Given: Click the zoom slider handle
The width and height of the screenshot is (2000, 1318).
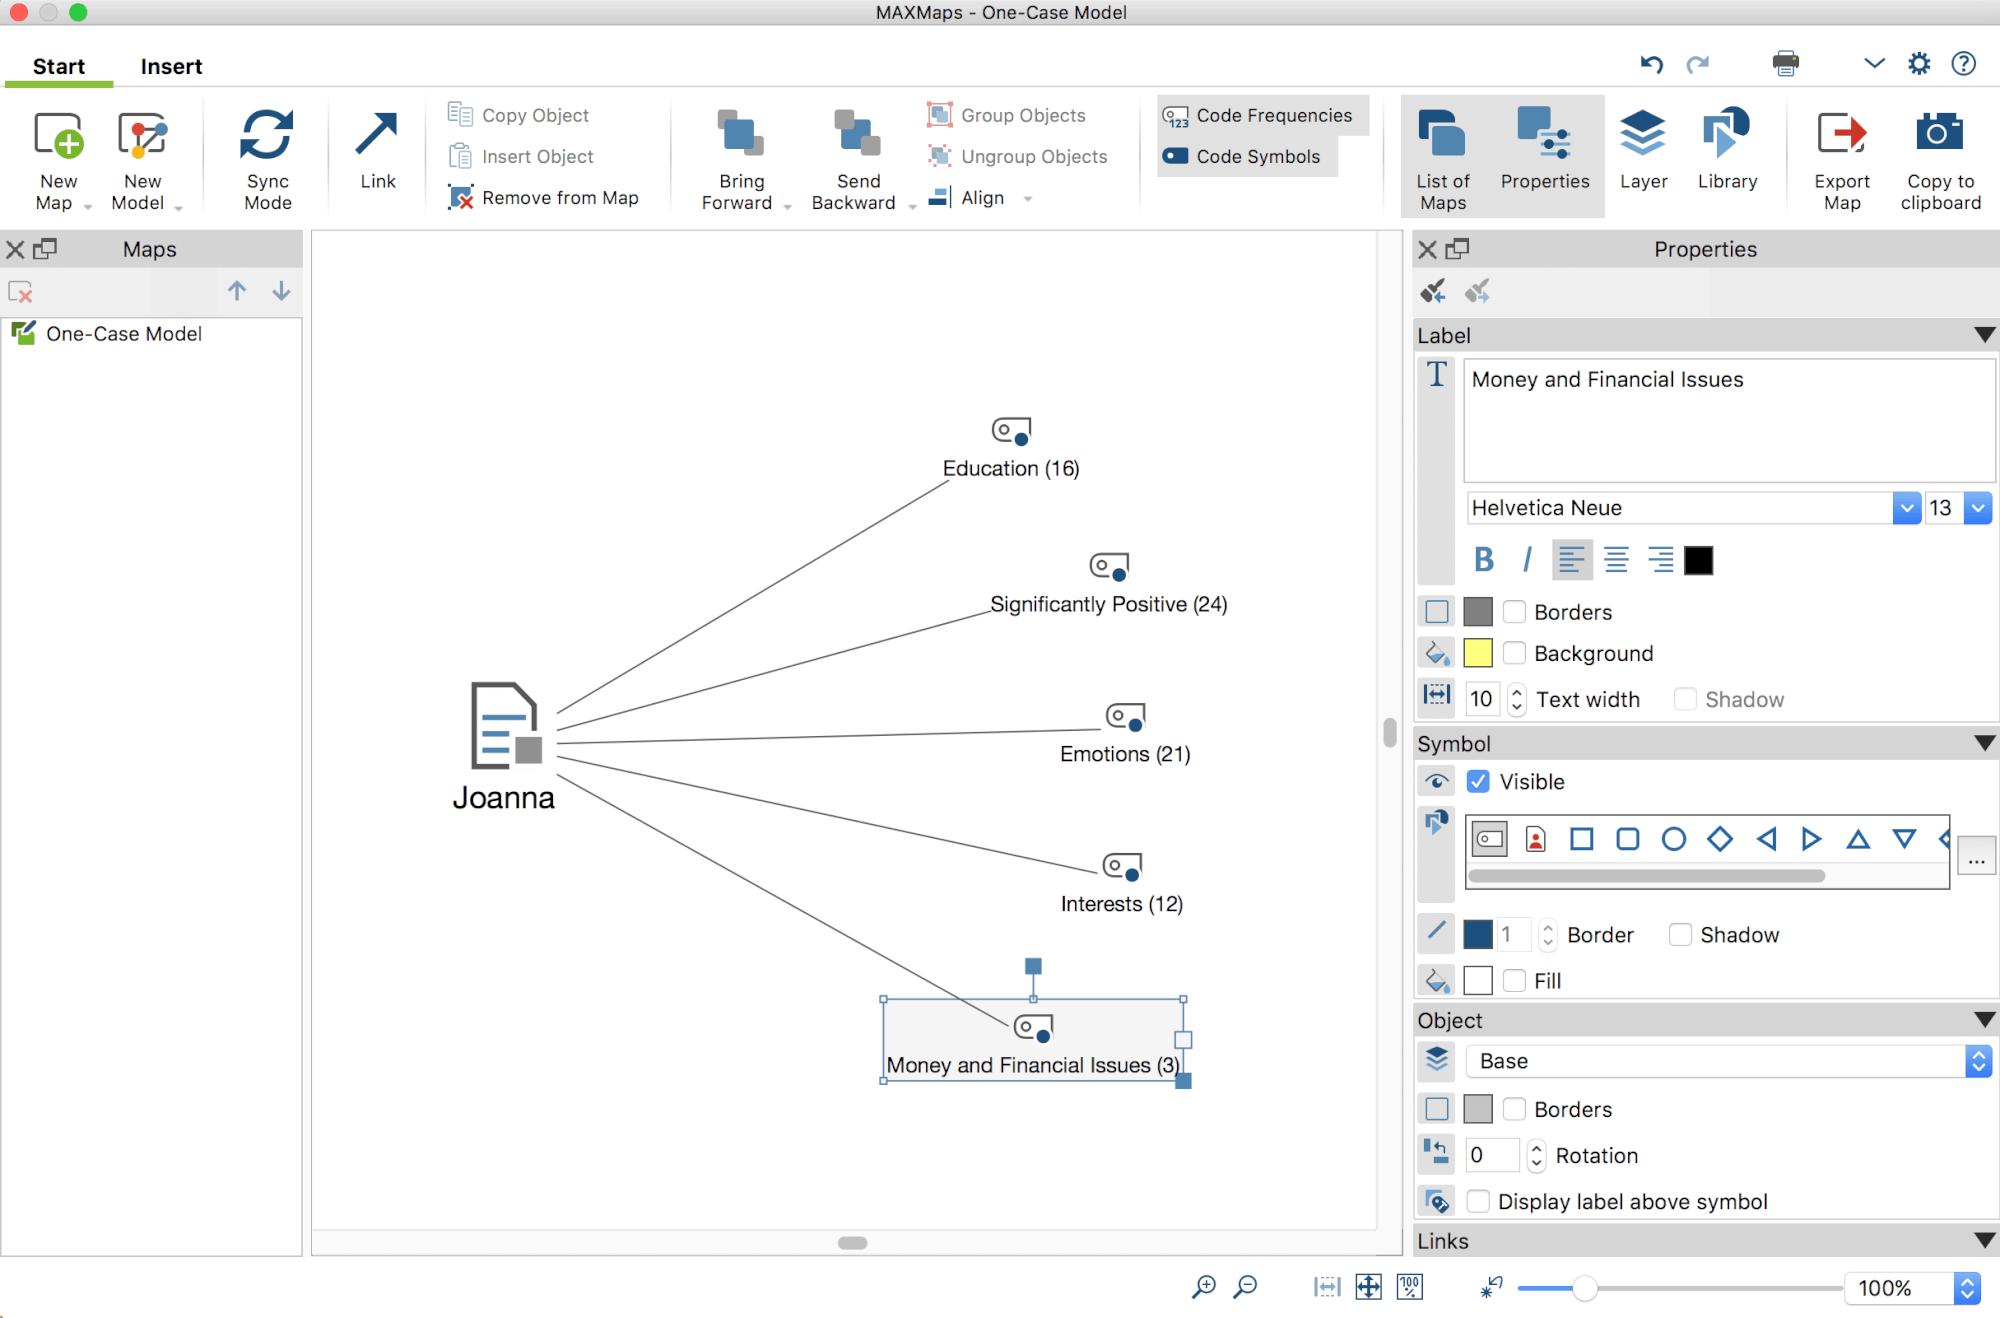Looking at the screenshot, I should click(x=1584, y=1288).
